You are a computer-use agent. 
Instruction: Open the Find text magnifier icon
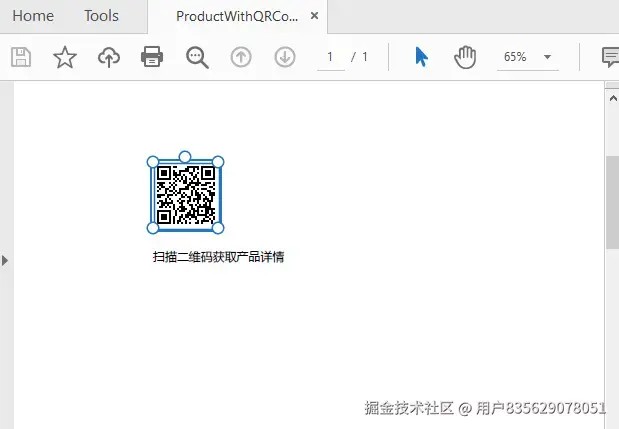pos(197,58)
